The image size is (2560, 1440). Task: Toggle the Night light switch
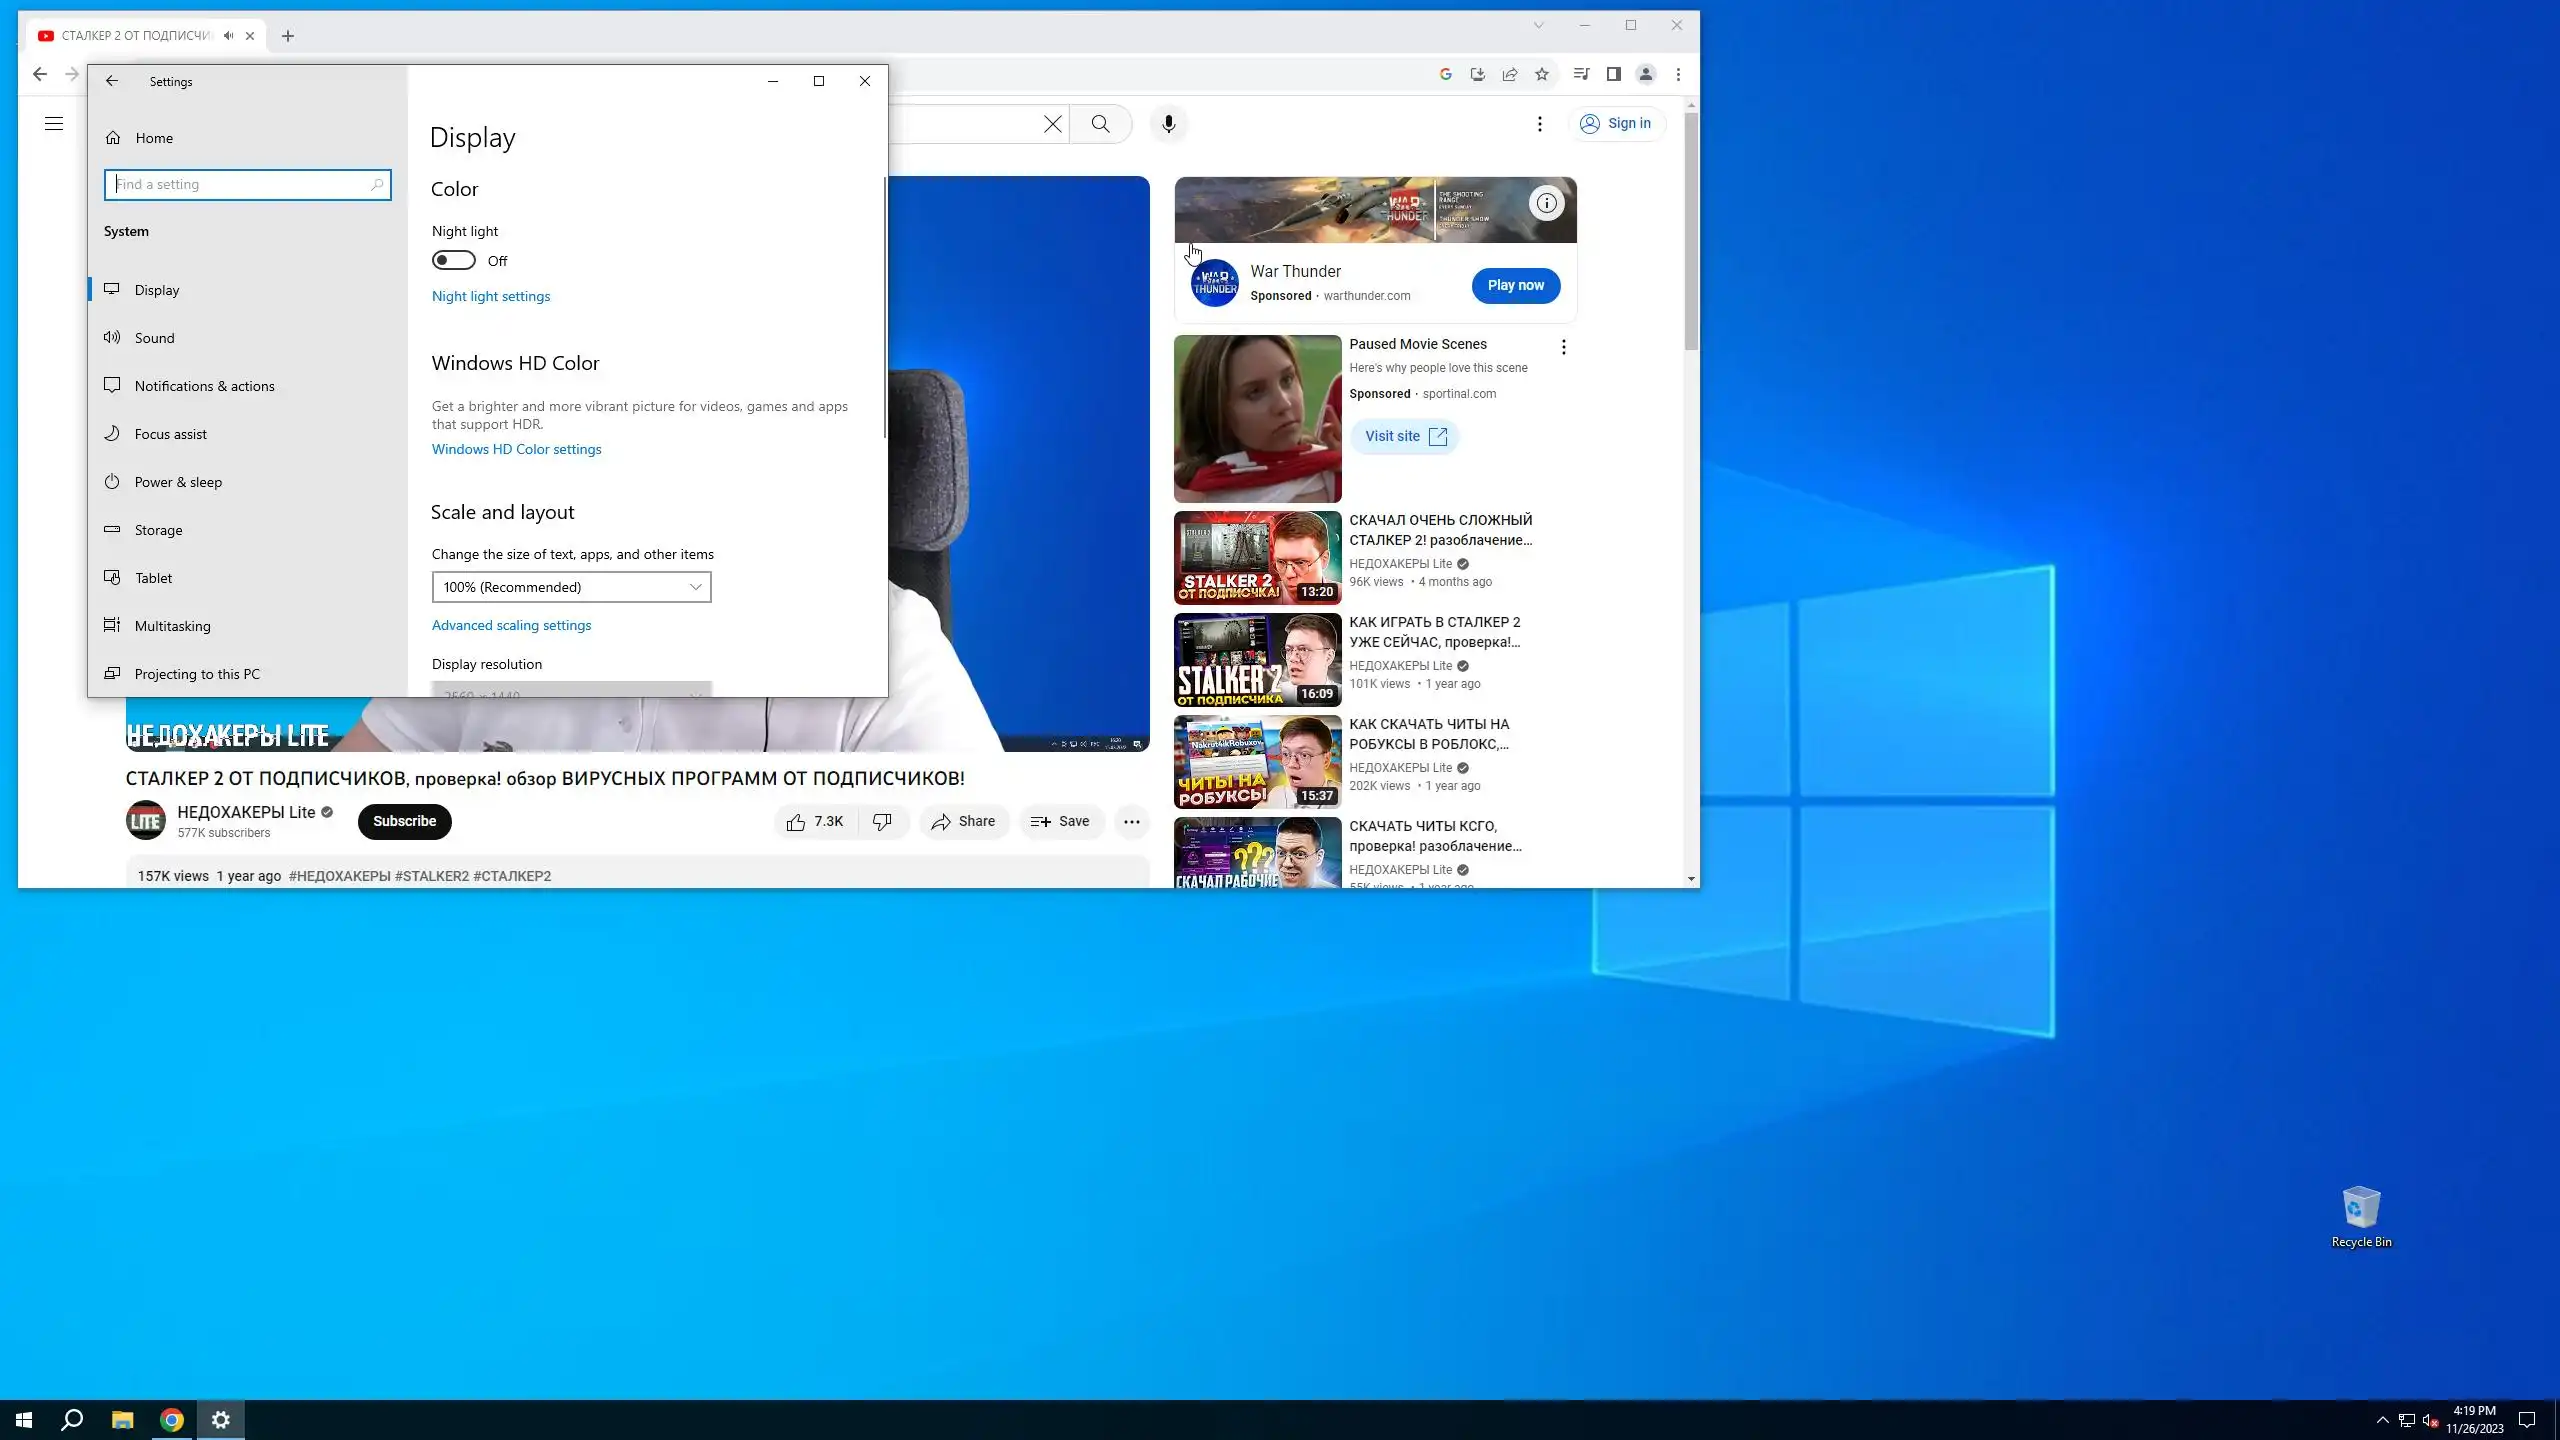tap(454, 261)
